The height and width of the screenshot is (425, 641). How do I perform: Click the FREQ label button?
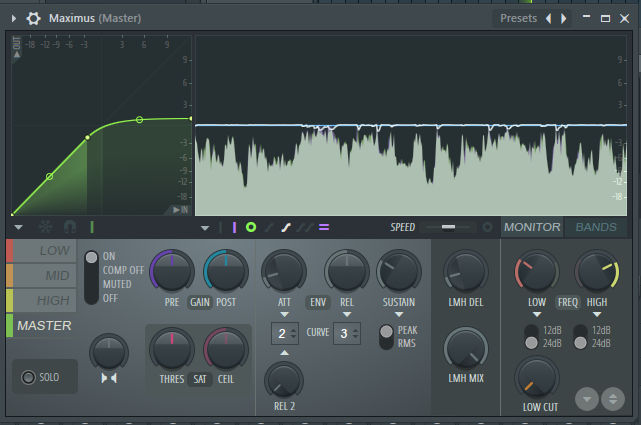pyautogui.click(x=568, y=302)
